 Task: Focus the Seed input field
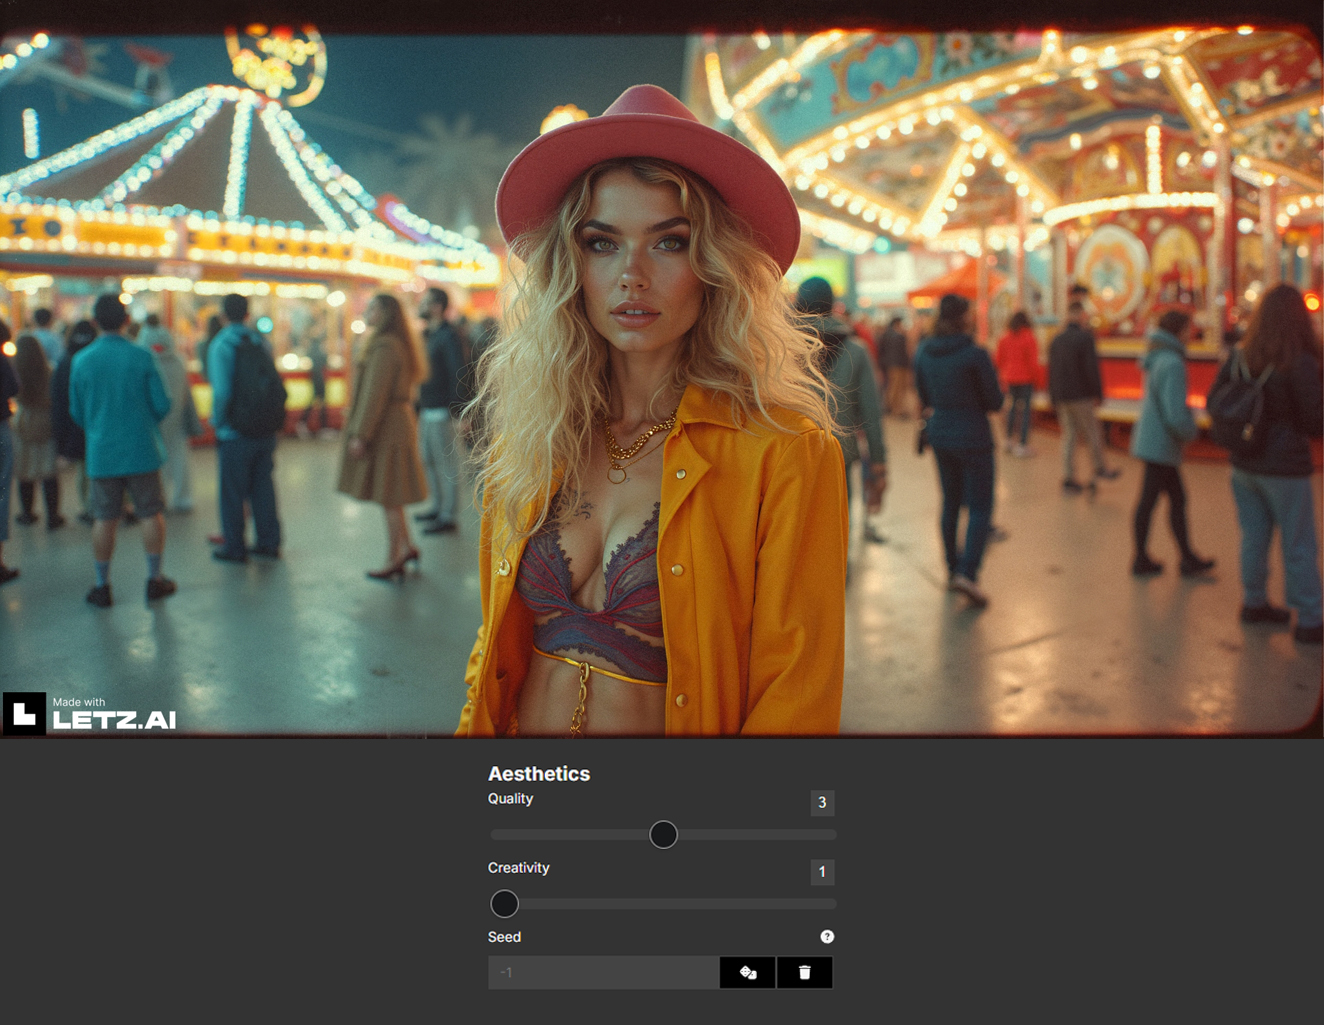[603, 972]
